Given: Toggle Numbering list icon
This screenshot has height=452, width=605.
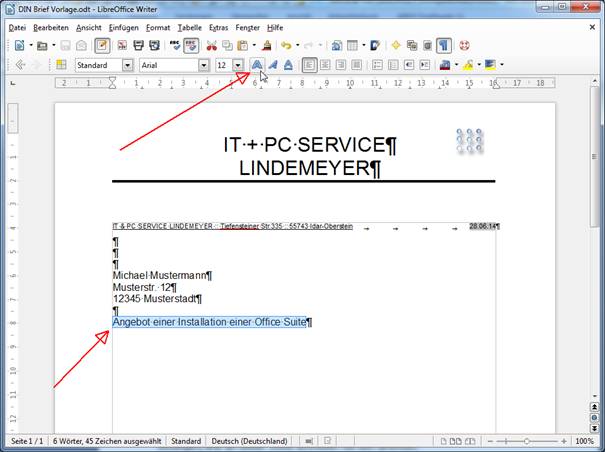Looking at the screenshot, I should coord(377,65).
